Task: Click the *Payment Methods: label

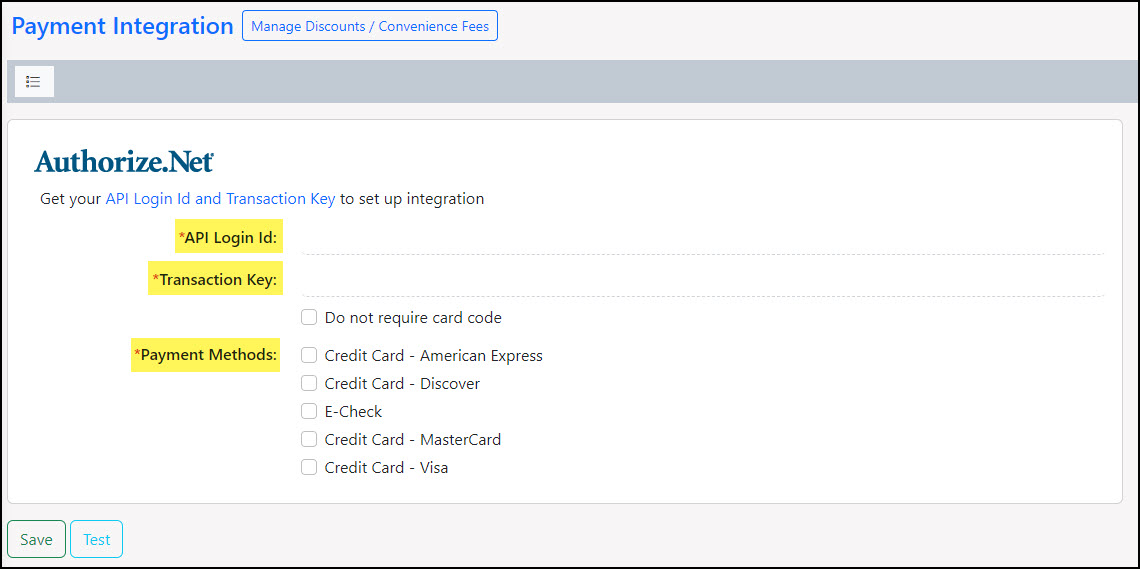Action: pyautogui.click(x=206, y=355)
